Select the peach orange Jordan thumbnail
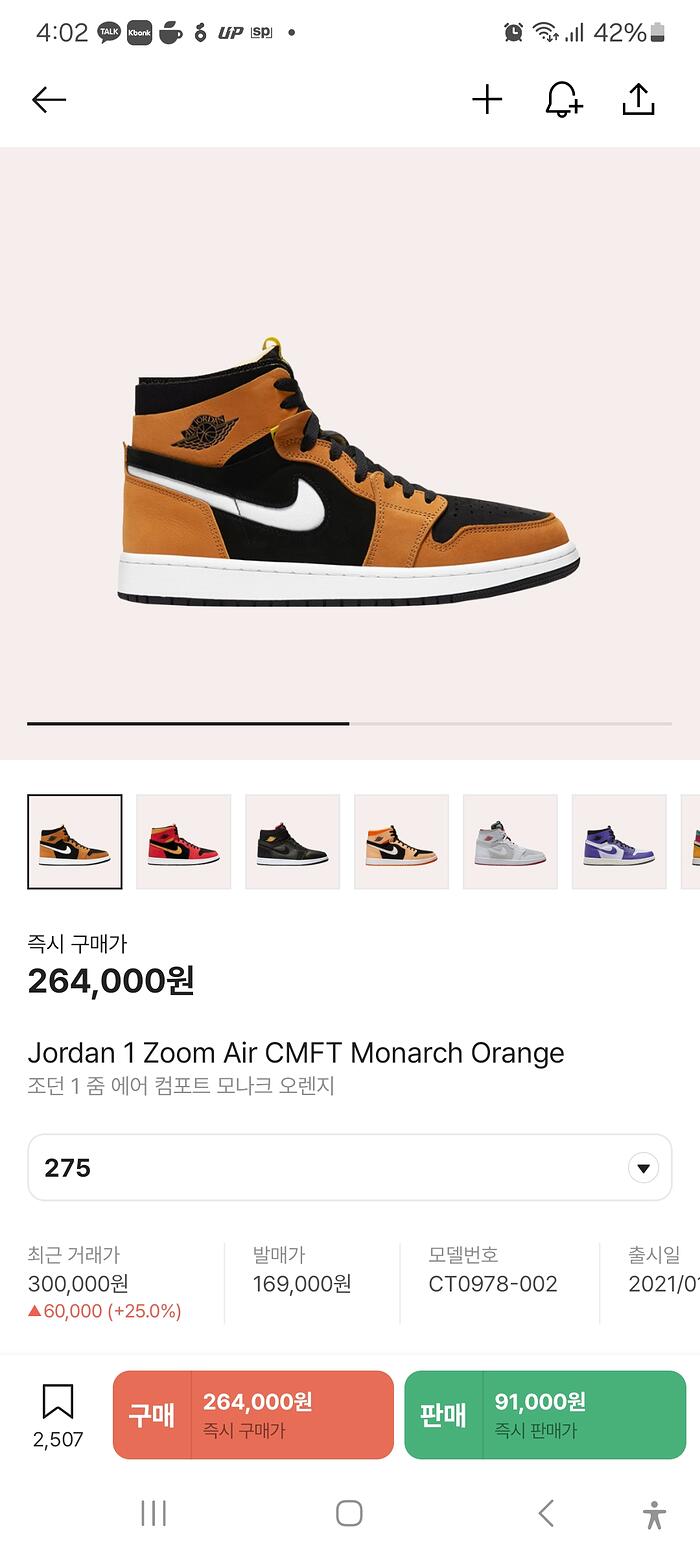700x1556 pixels. coord(402,842)
